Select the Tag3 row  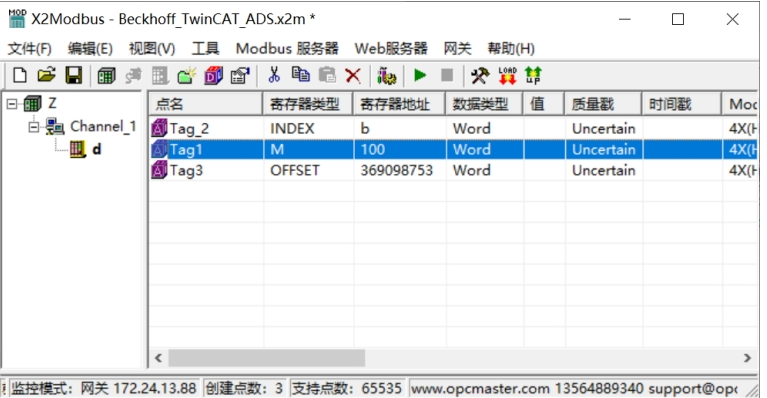point(452,170)
